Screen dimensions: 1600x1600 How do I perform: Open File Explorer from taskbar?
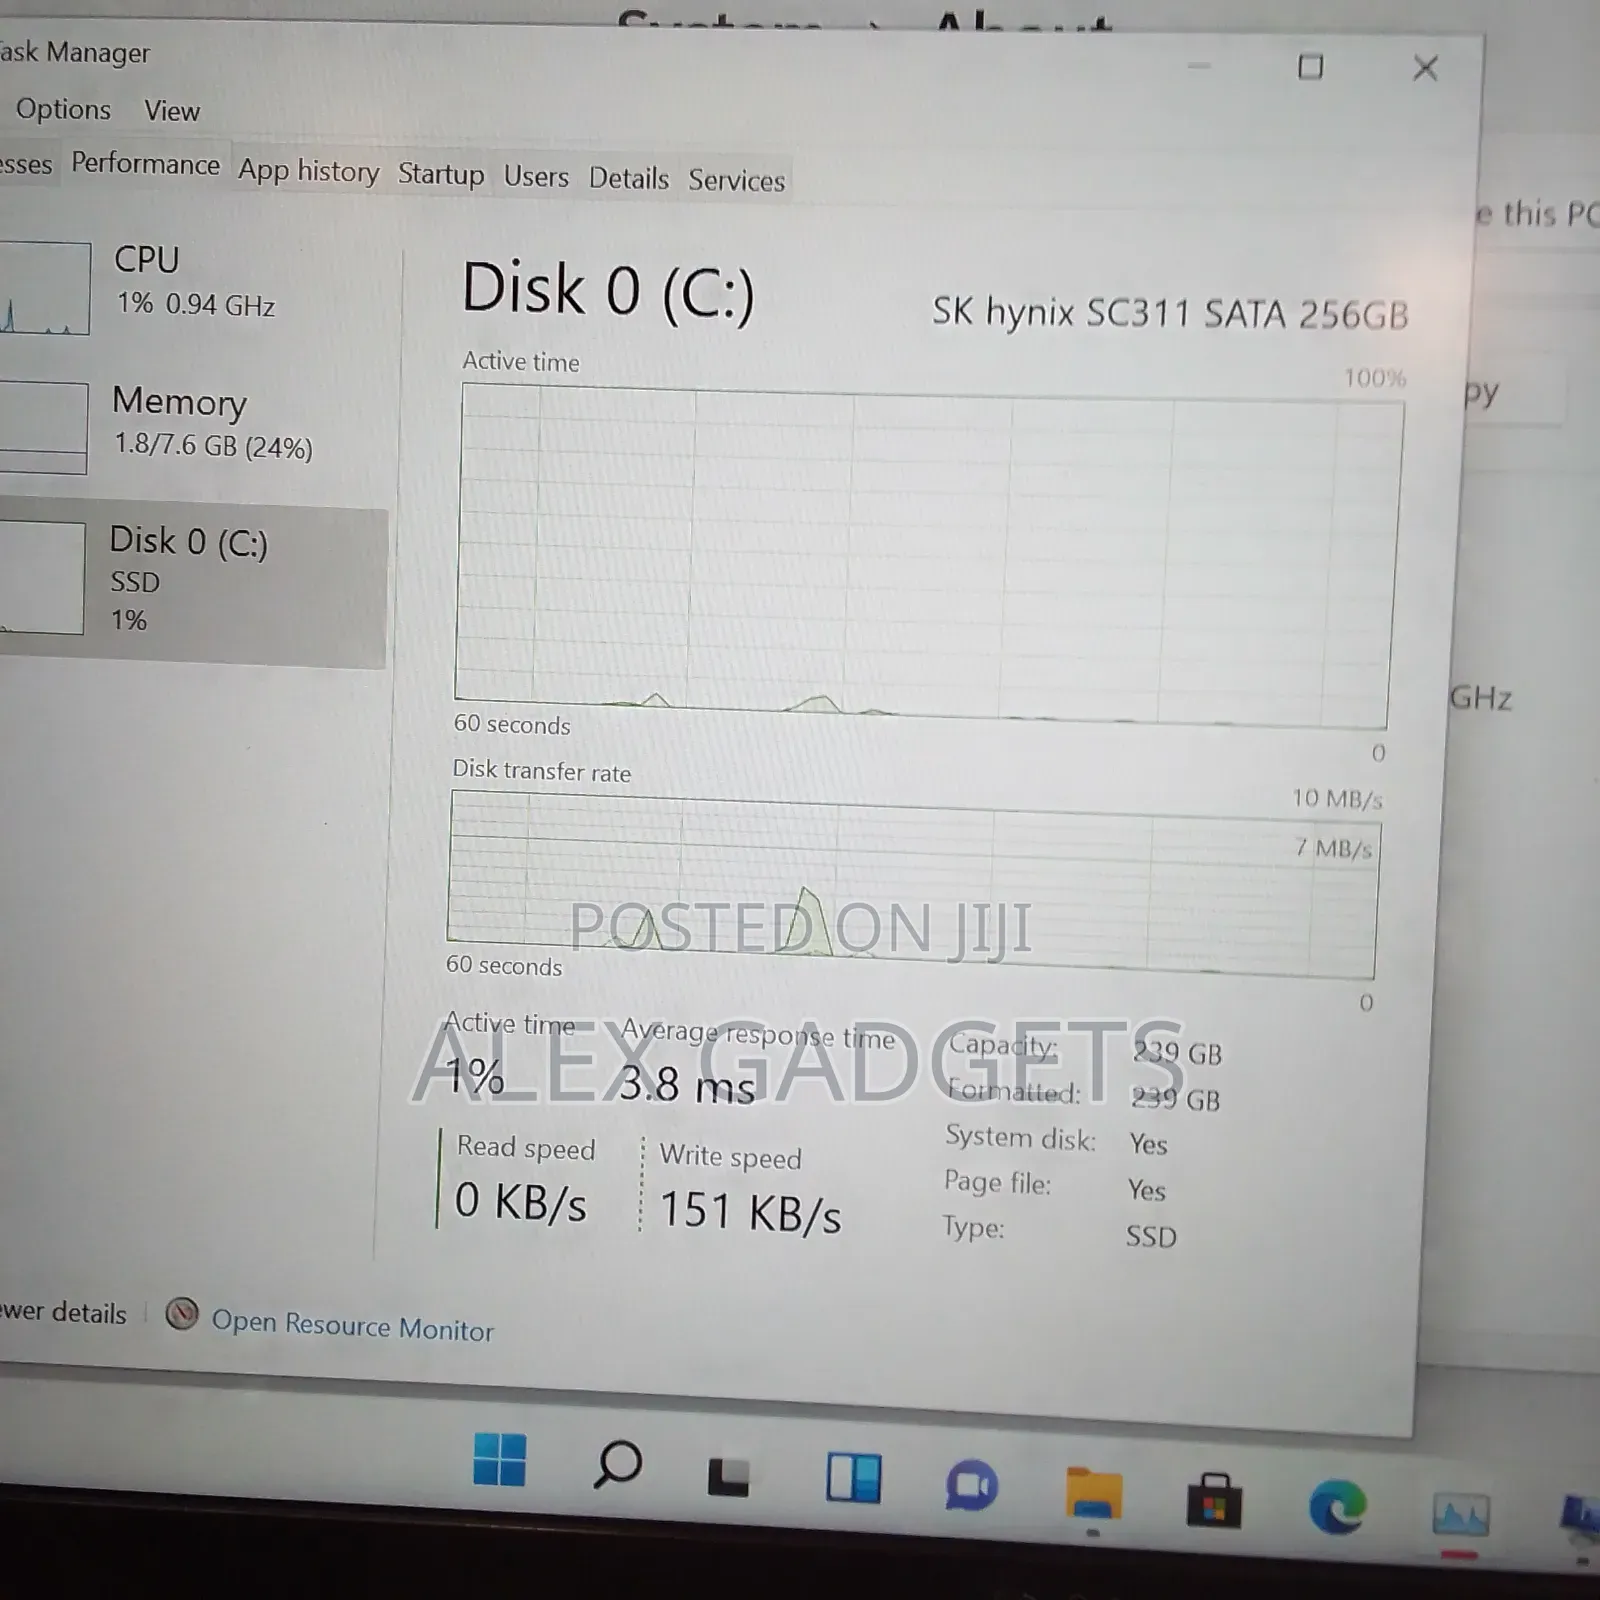click(x=1093, y=1494)
